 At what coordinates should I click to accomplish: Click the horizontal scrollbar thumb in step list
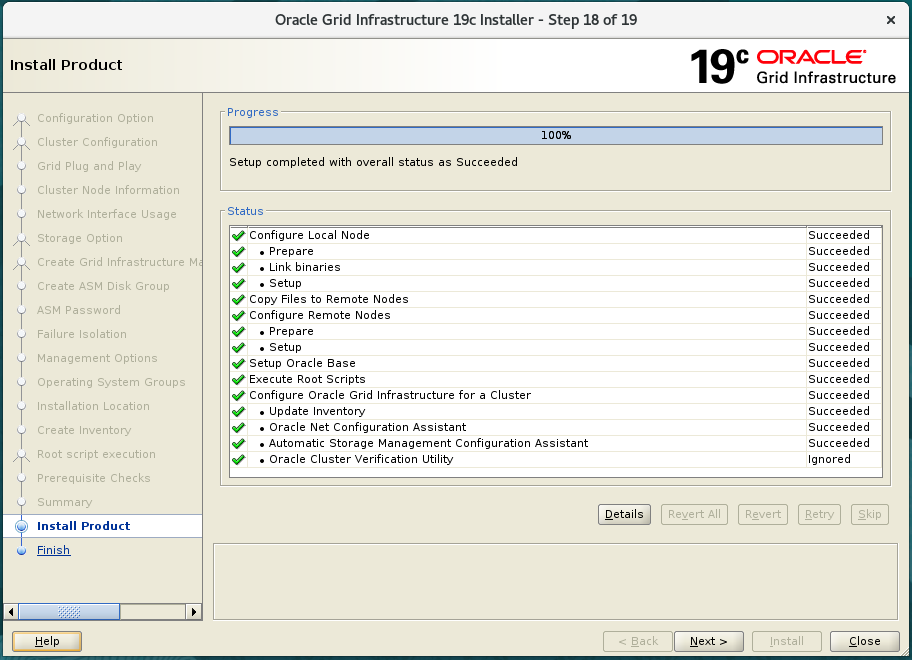[69, 612]
